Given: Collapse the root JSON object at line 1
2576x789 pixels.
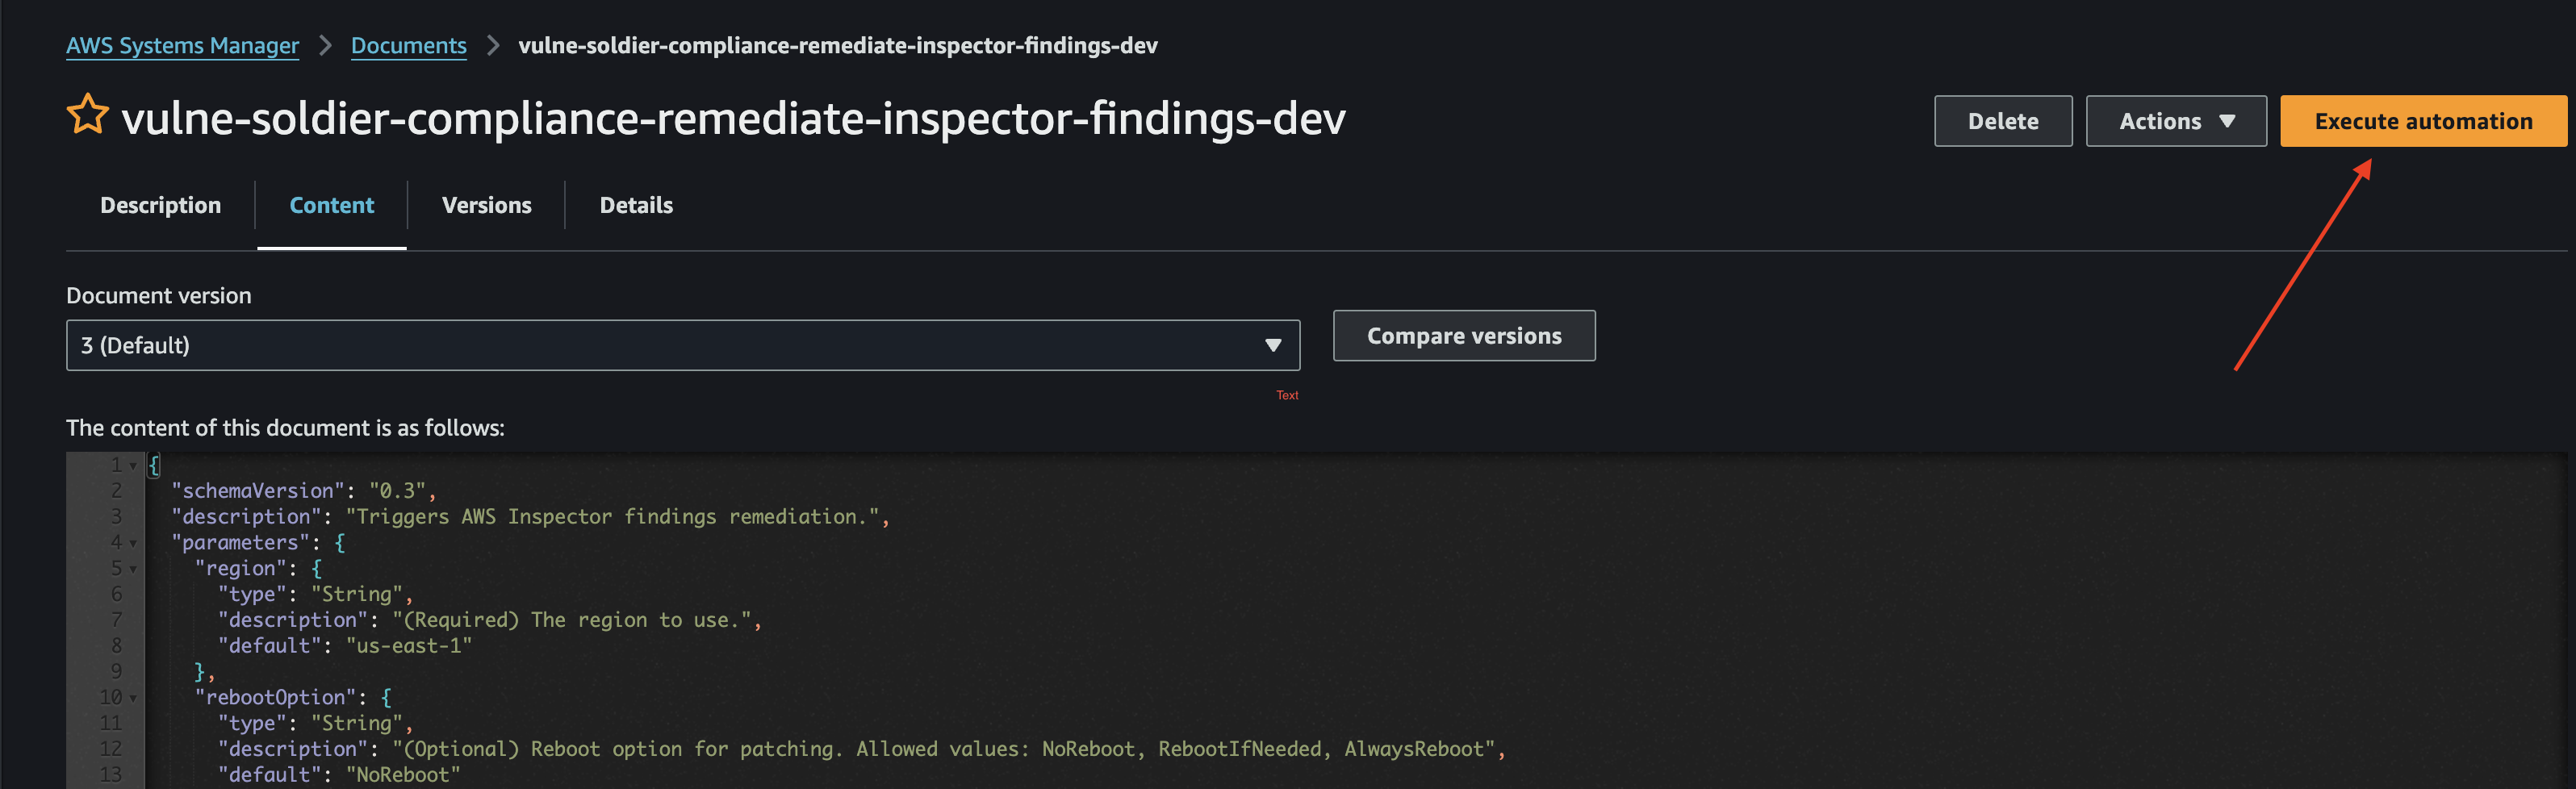Looking at the screenshot, I should [133, 465].
